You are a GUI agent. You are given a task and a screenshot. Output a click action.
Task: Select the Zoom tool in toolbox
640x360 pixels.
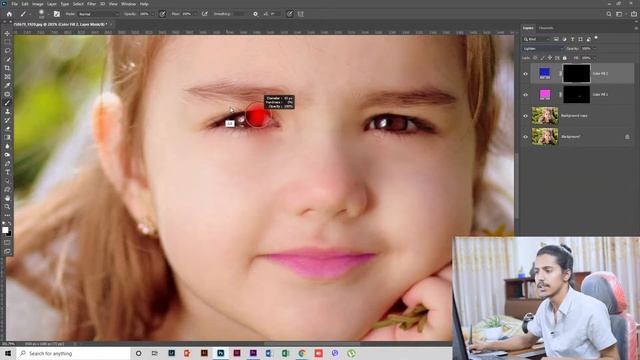coord(7,207)
